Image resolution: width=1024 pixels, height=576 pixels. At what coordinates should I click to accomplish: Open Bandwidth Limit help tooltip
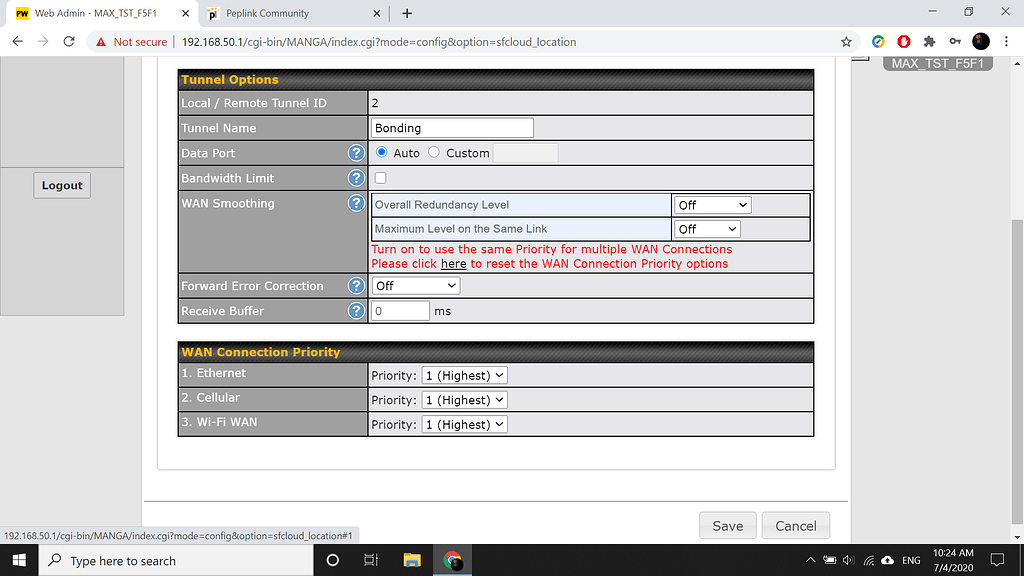[356, 177]
